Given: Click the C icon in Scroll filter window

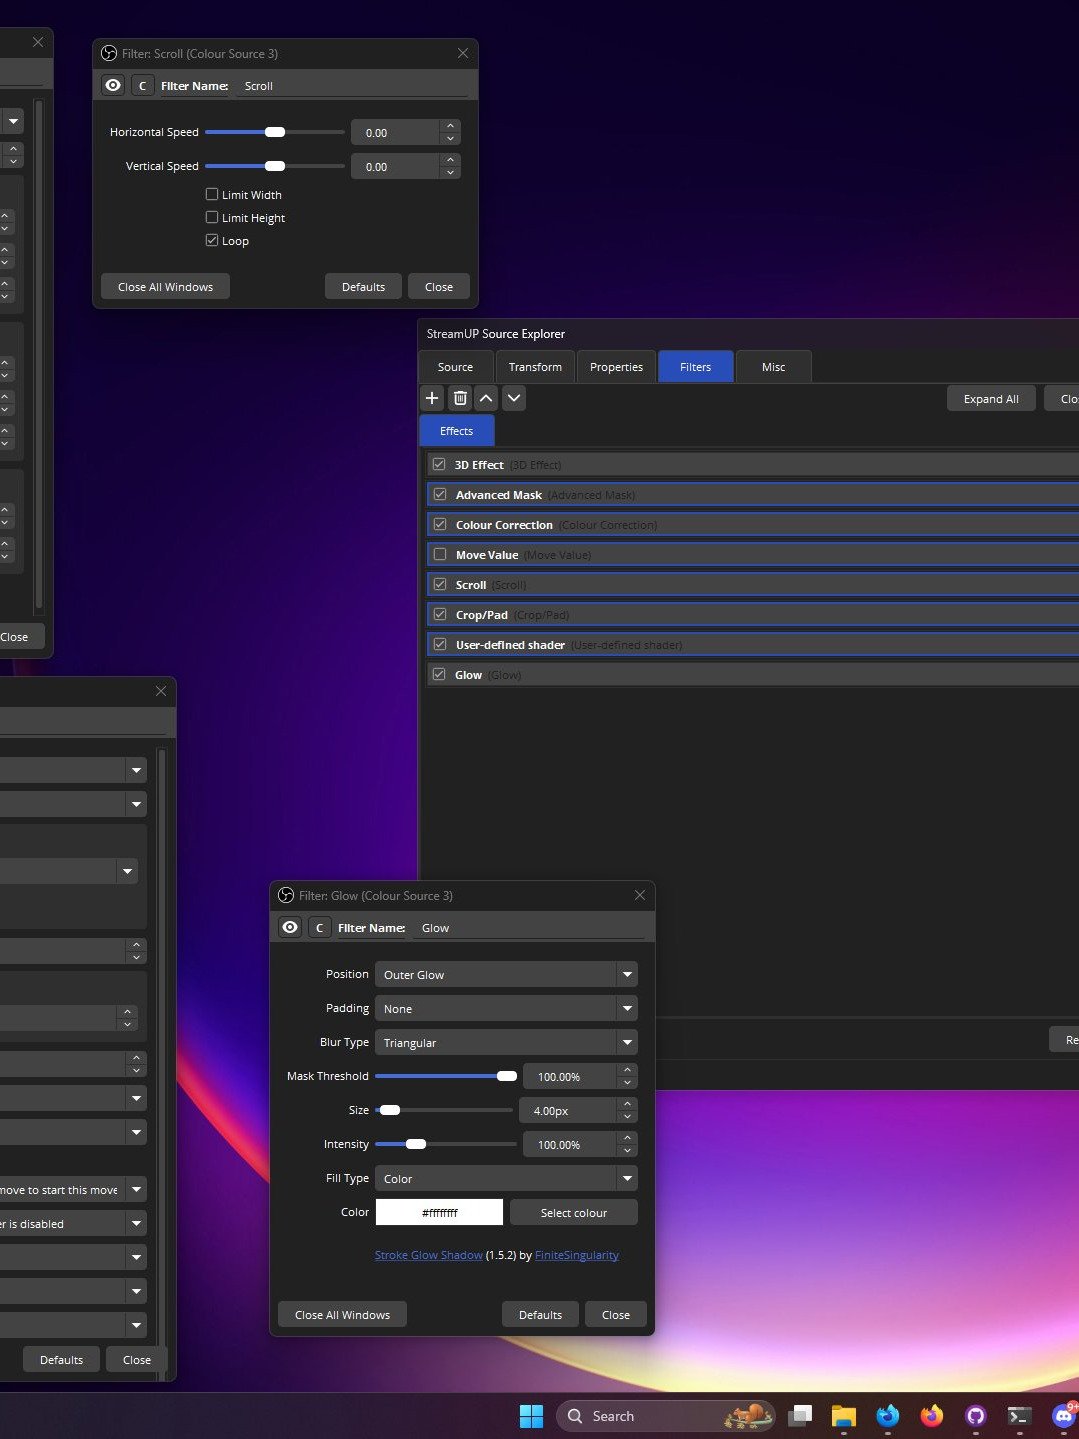Looking at the screenshot, I should point(142,86).
